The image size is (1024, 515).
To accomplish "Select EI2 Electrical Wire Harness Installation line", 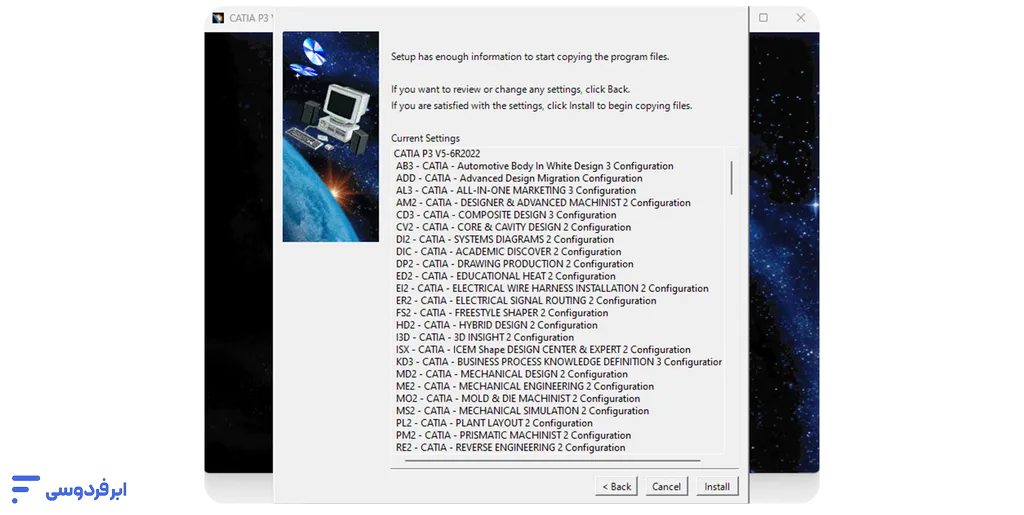I will [x=552, y=288].
